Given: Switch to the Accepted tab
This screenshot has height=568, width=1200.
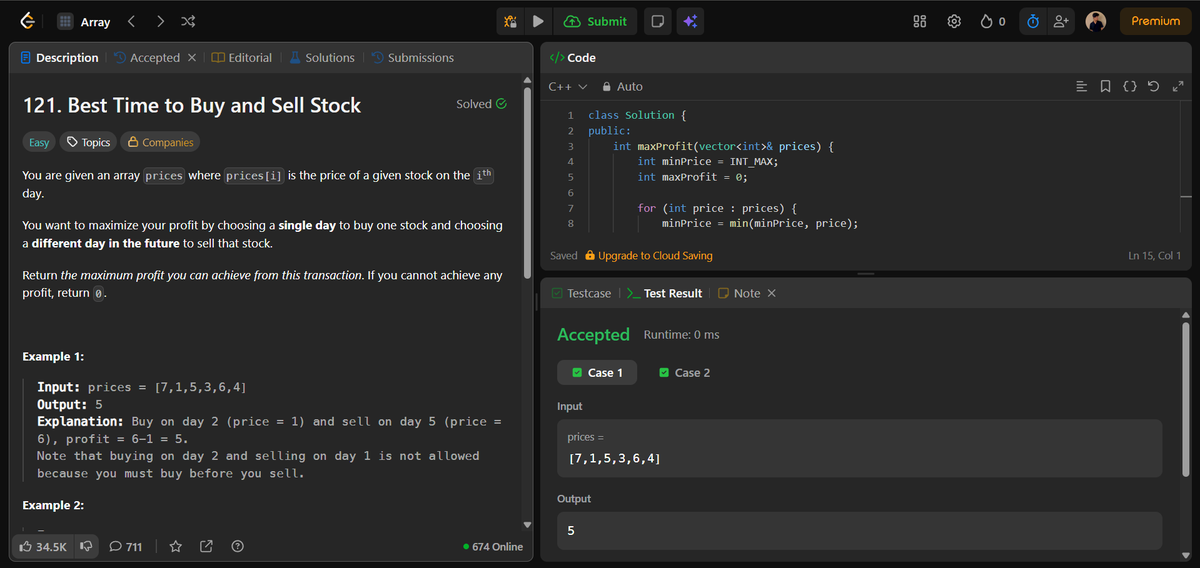Looking at the screenshot, I should pyautogui.click(x=147, y=58).
